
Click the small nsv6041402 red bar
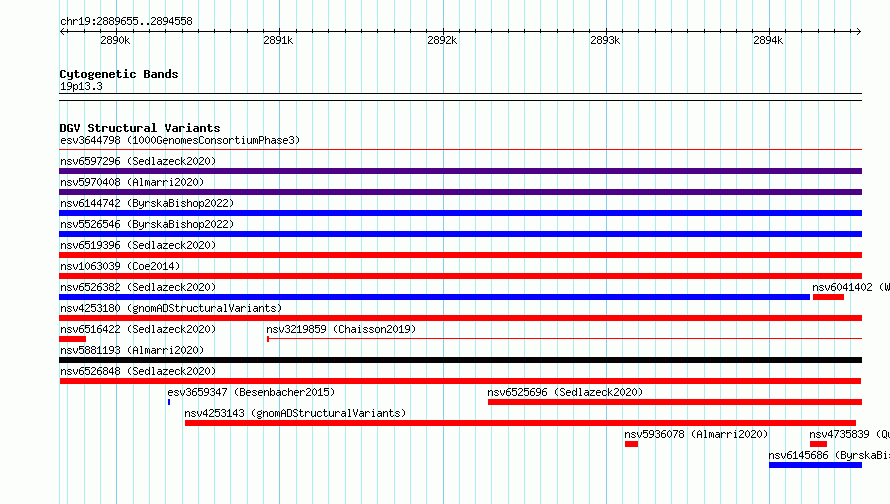pos(828,297)
